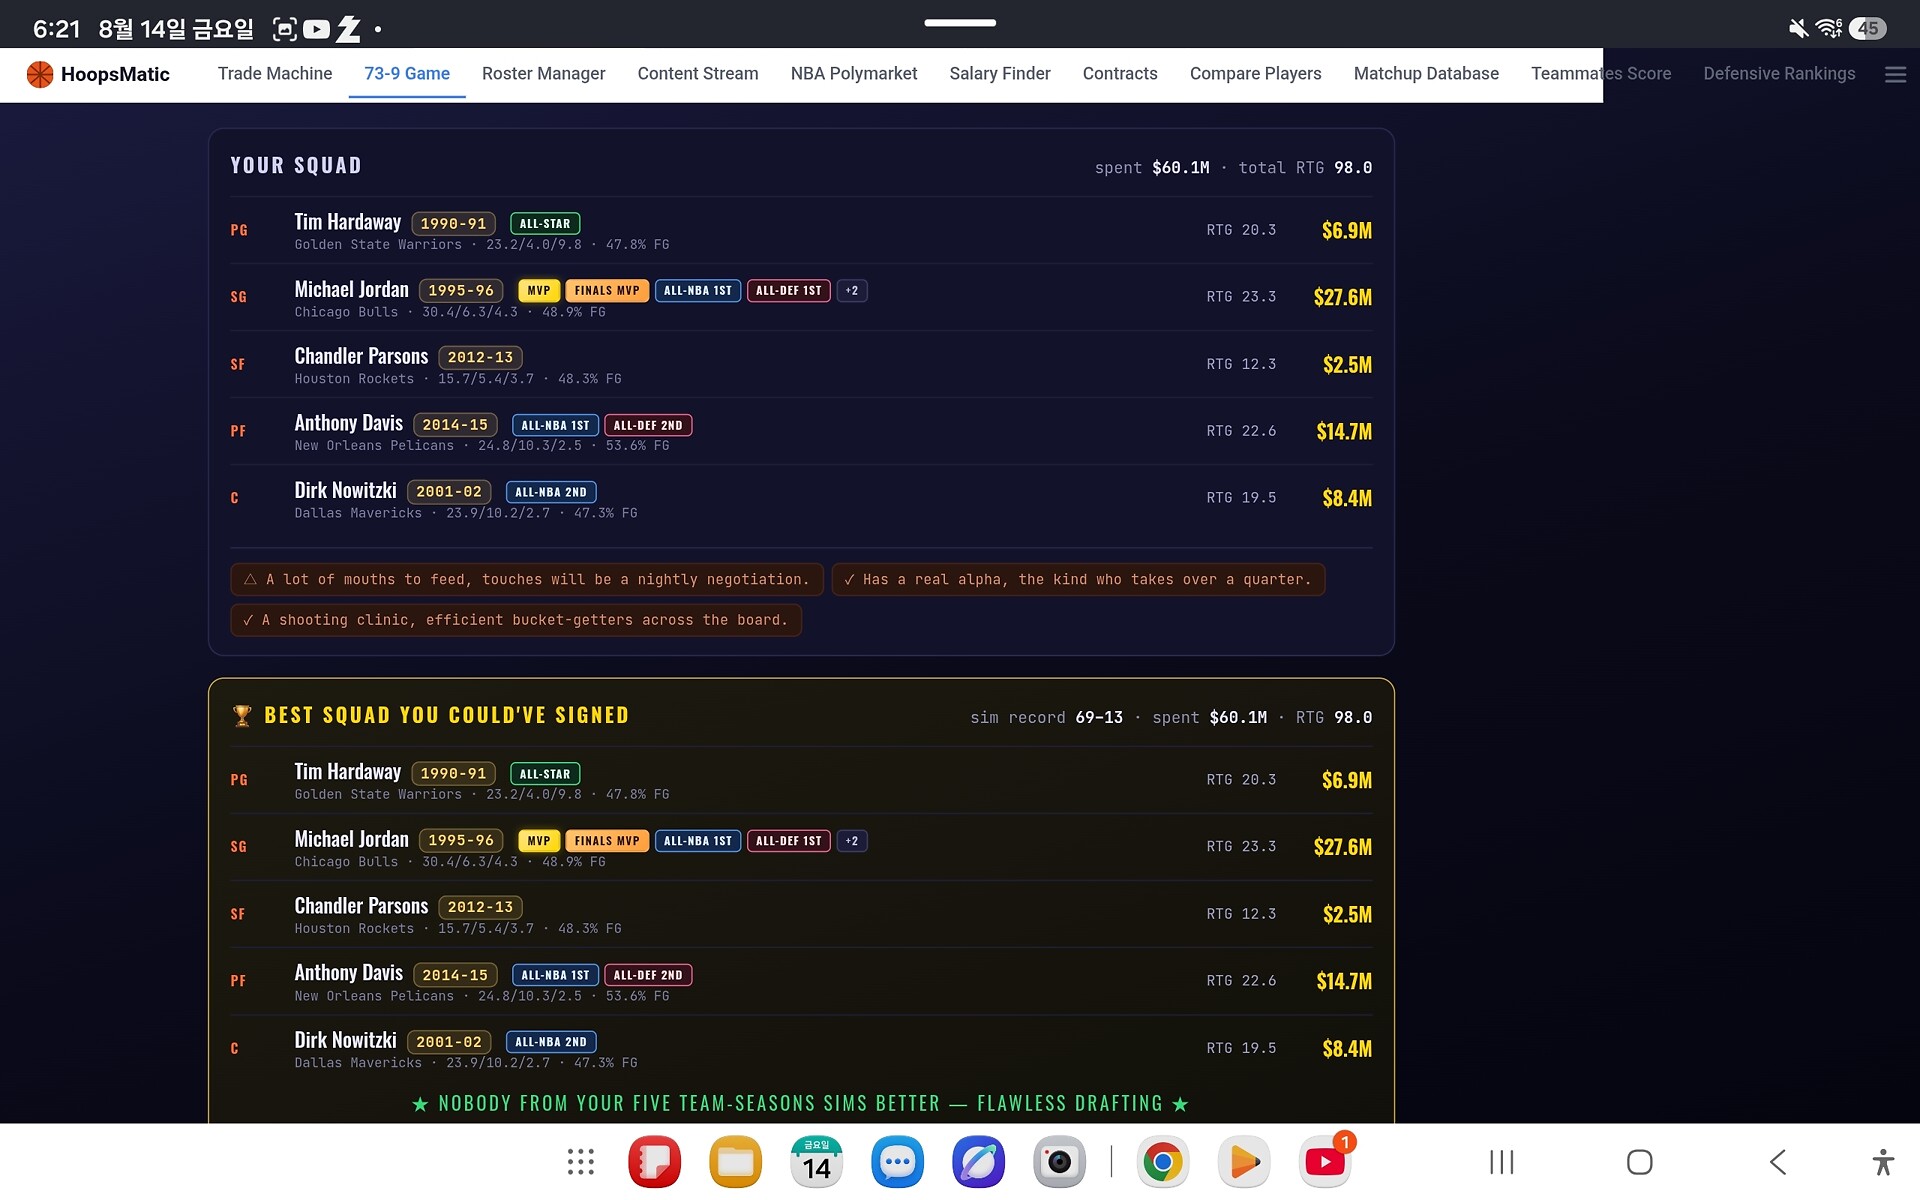Tap the Wi-Fi status icon
Image resolution: width=1920 pixels, height=1200 pixels.
pyautogui.click(x=1829, y=28)
